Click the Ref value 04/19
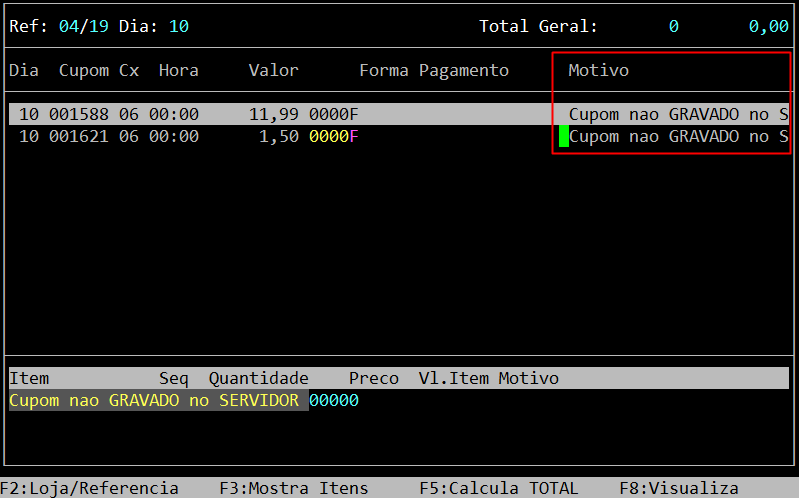Image resolution: width=799 pixels, height=498 pixels. pyautogui.click(x=84, y=26)
